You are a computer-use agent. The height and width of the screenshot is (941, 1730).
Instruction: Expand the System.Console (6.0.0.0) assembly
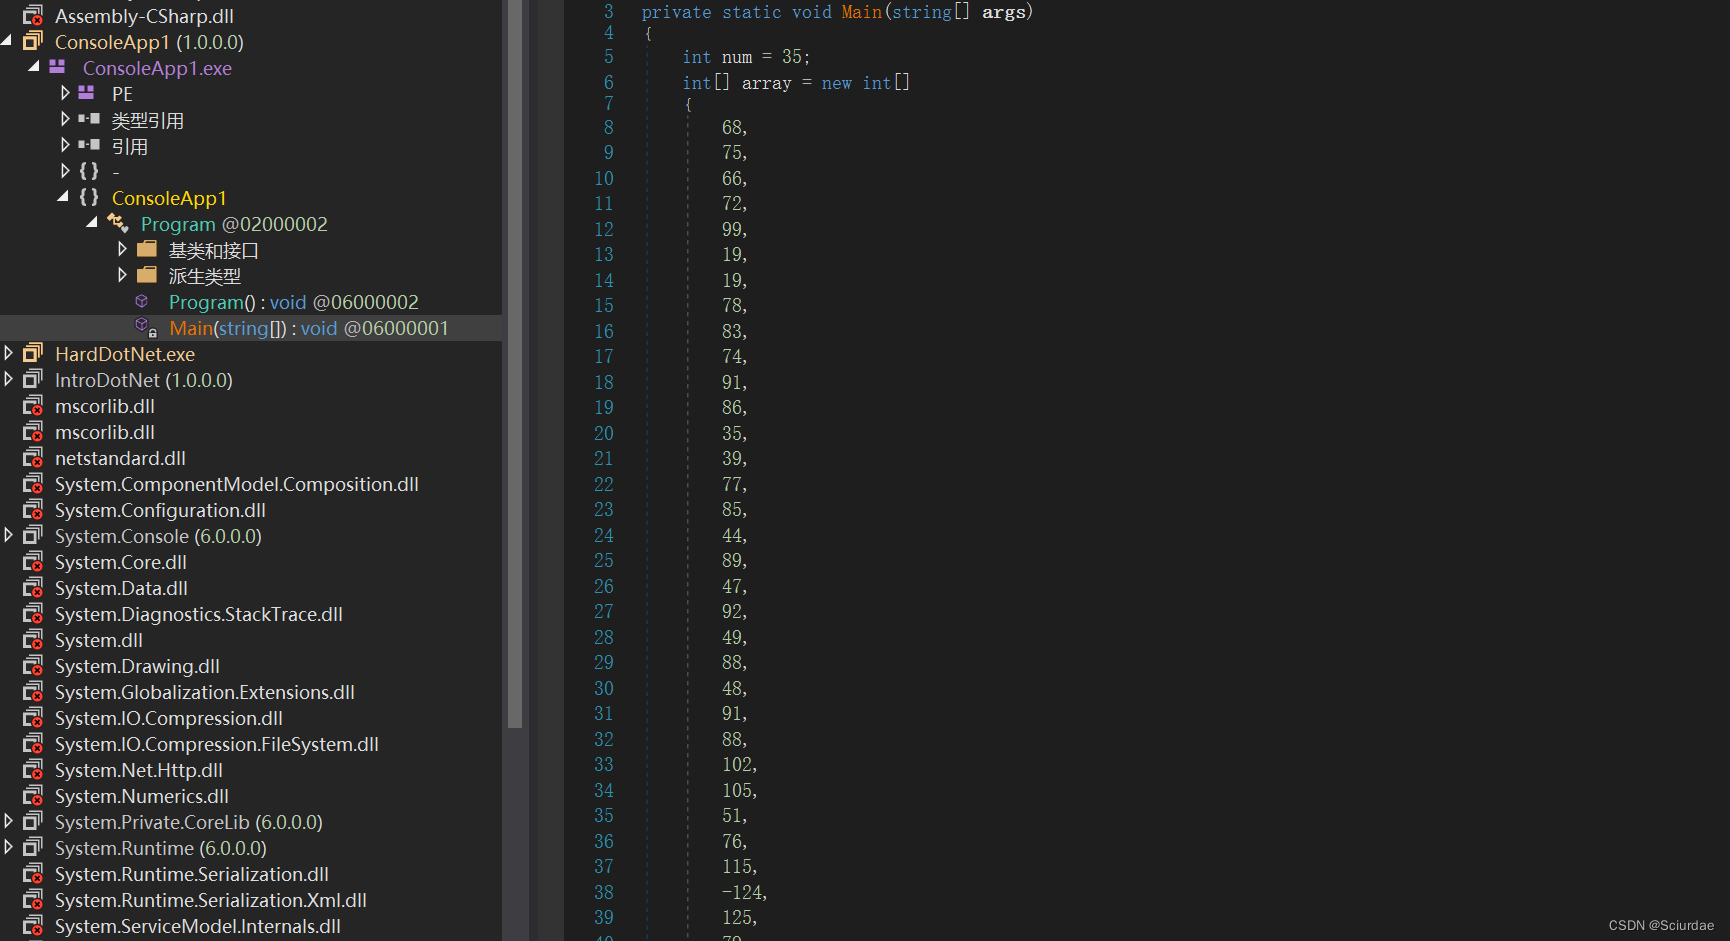(x=8, y=535)
